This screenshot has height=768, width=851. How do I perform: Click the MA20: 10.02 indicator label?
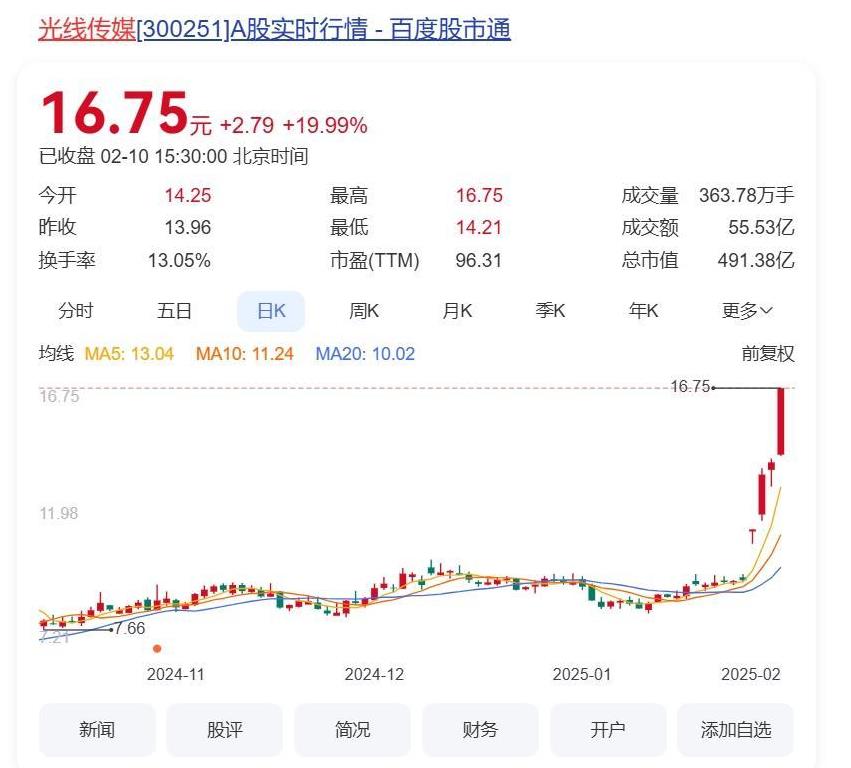pyautogui.click(x=365, y=354)
